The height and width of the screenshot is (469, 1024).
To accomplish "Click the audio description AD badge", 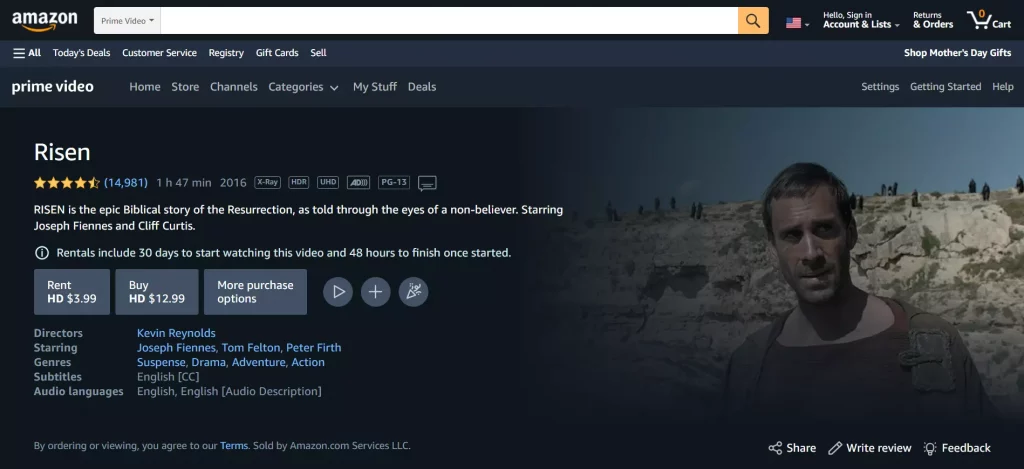I will point(358,182).
